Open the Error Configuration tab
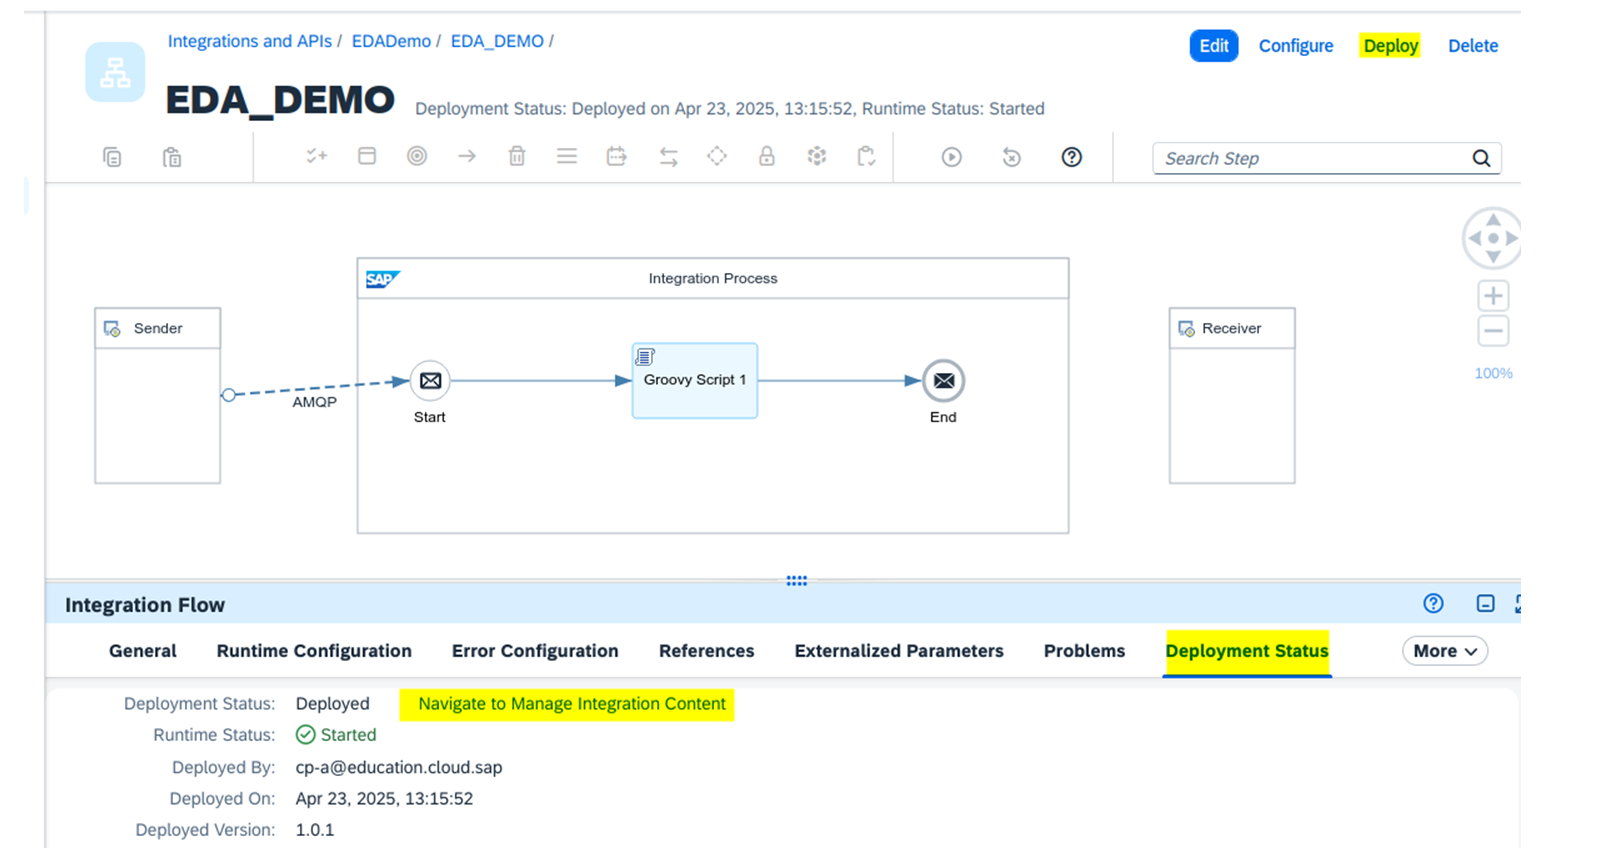 tap(535, 651)
